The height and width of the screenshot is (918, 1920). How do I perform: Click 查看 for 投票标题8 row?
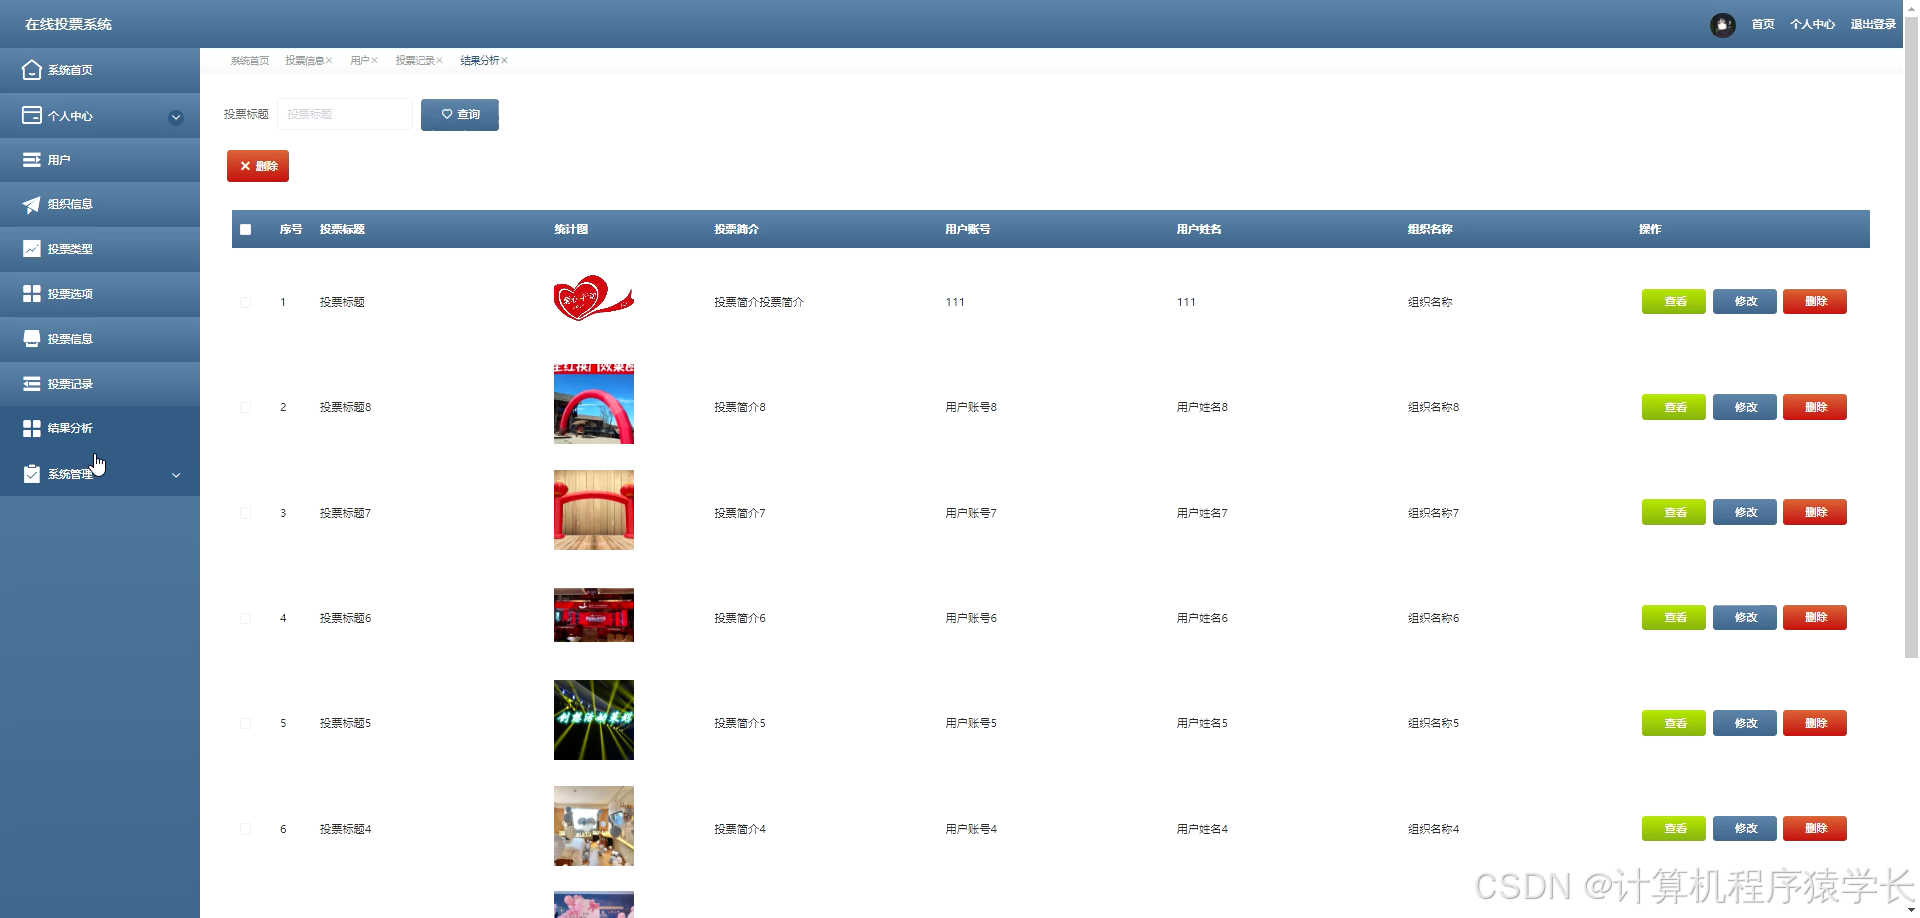[1674, 407]
